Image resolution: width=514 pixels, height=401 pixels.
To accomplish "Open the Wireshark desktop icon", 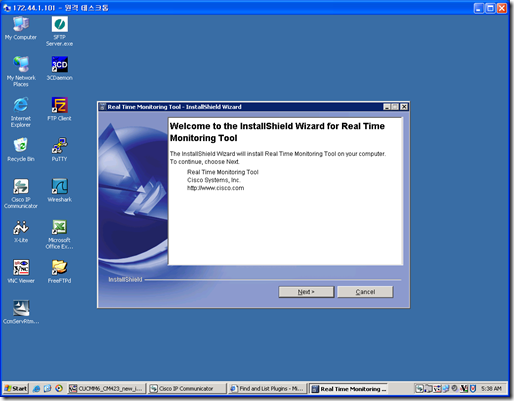I will pos(59,190).
